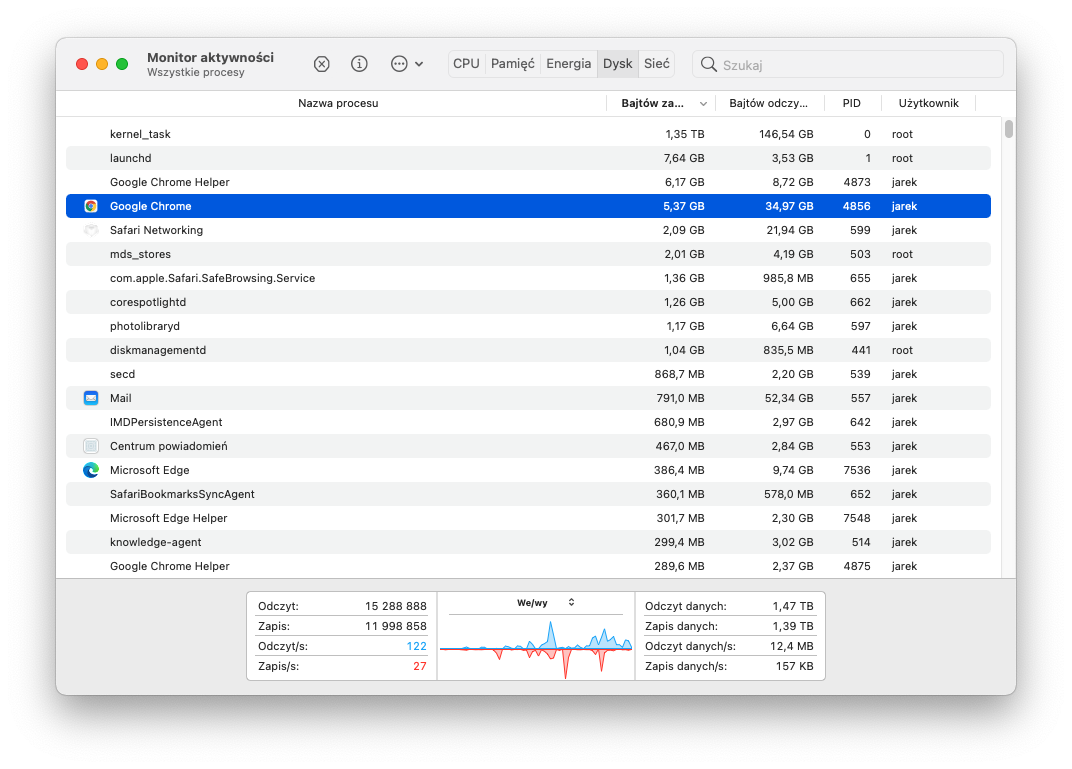This screenshot has width=1072, height=769.
Task: Select the SafariBookmarksSyncAgent process
Action: (x=528, y=494)
